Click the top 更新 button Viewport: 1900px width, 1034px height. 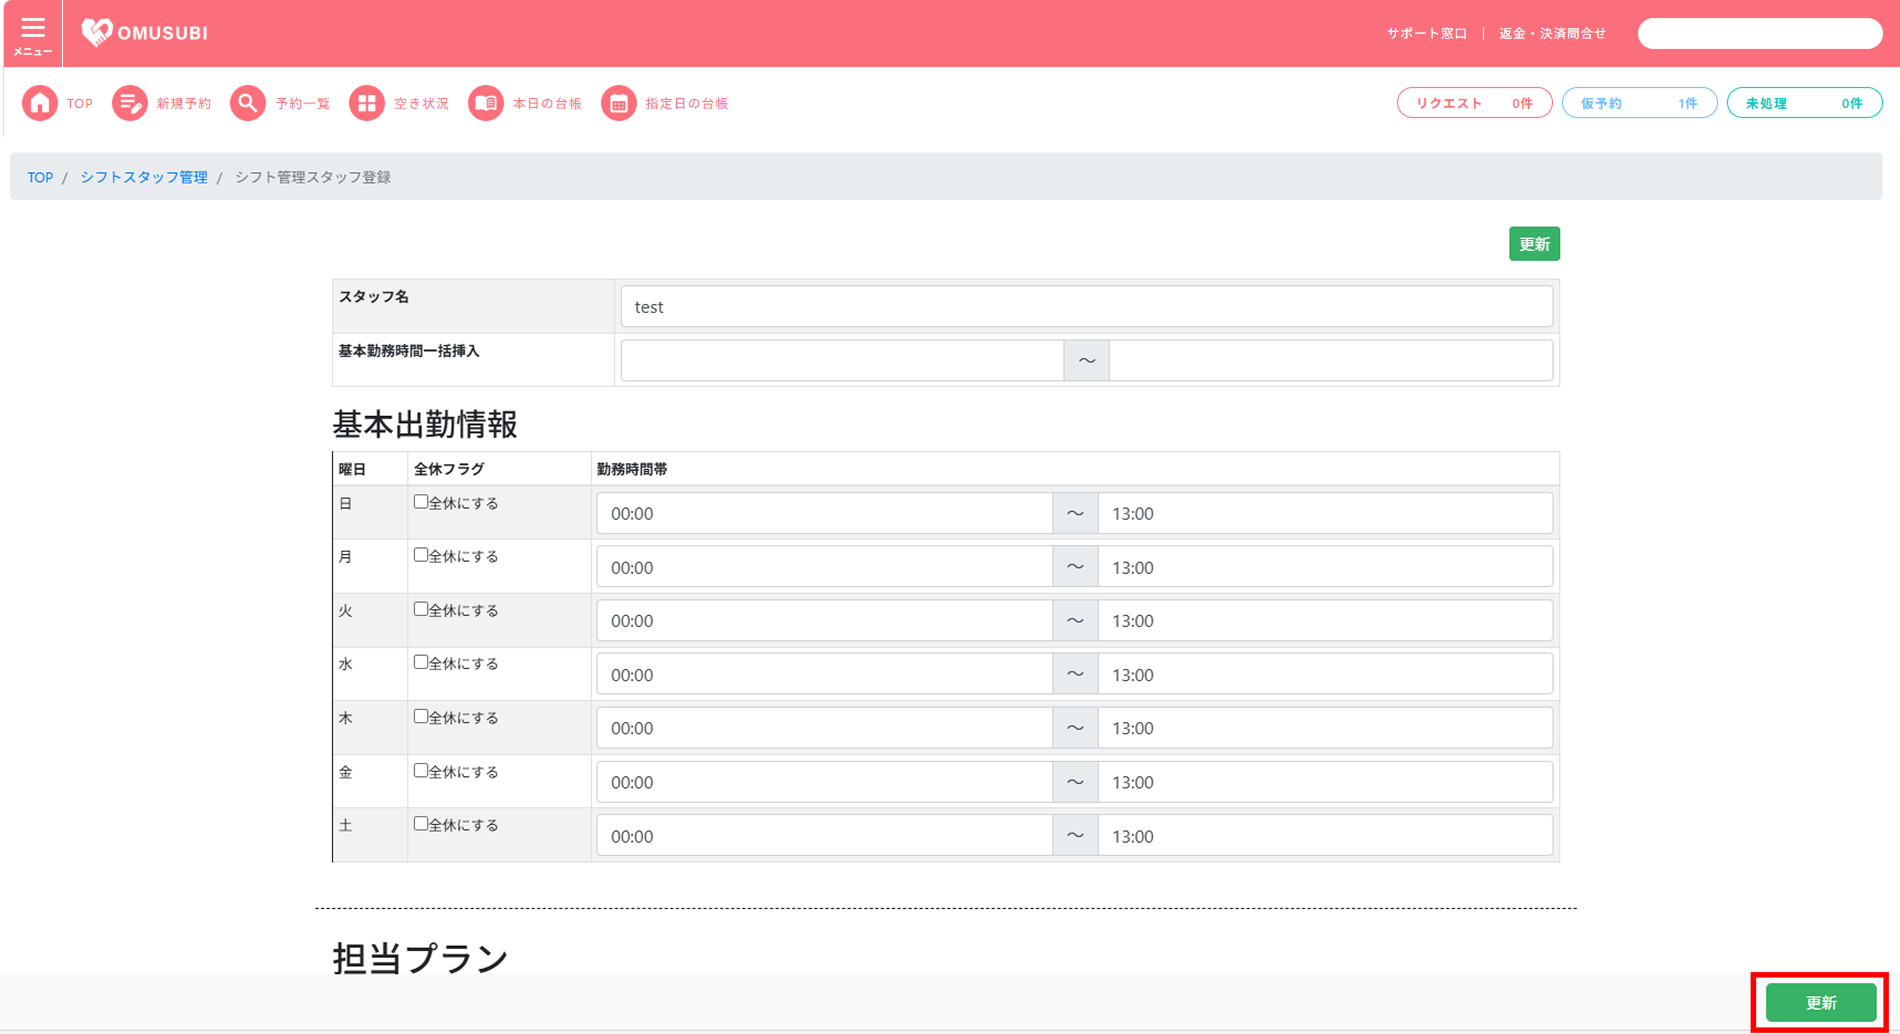1534,244
